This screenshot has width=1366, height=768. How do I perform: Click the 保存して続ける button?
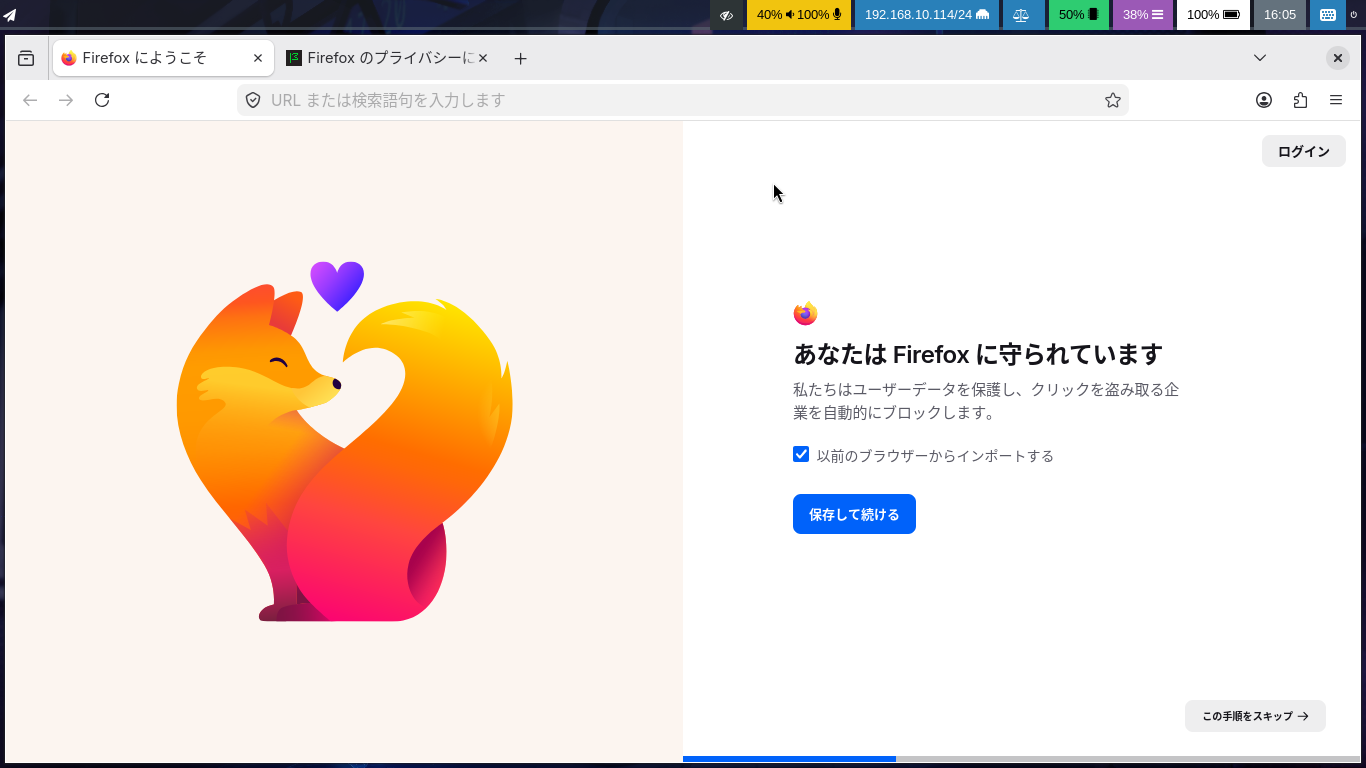pos(854,514)
